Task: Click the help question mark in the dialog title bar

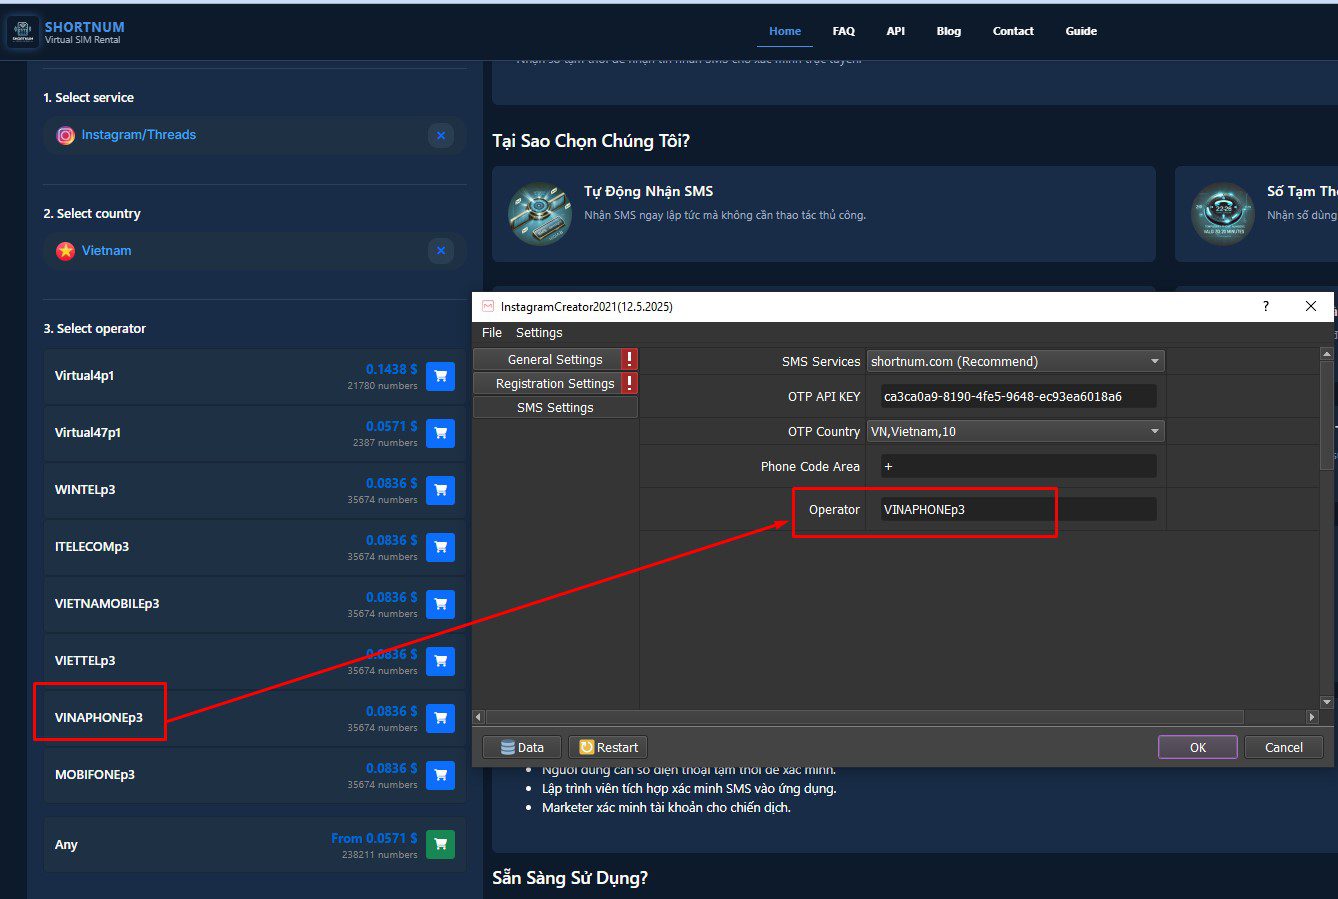Action: [x=1266, y=306]
